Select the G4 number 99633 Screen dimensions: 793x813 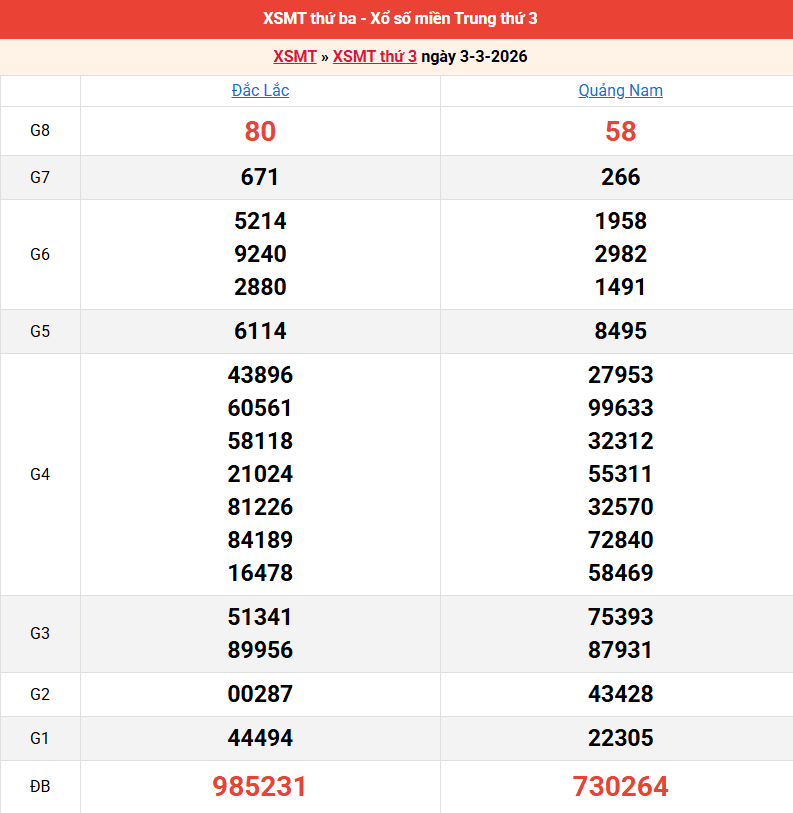(620, 408)
